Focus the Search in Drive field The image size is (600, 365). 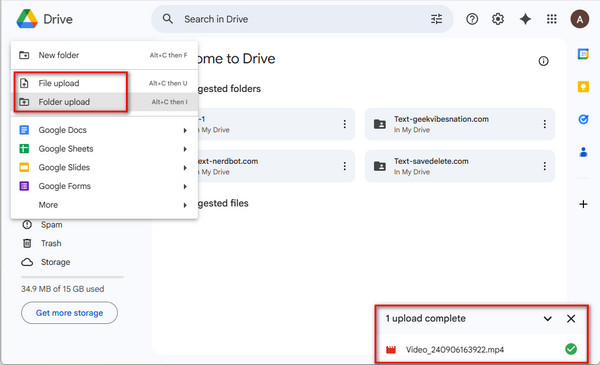[302, 19]
